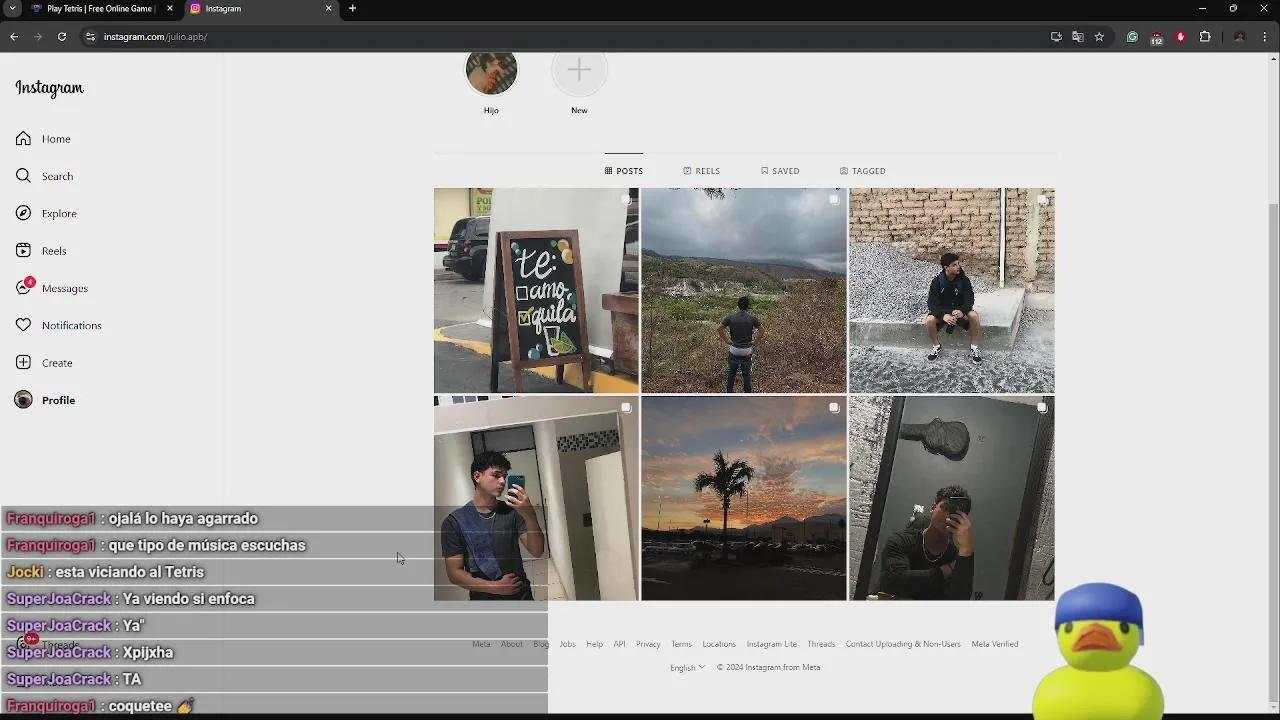Open the Meta Verified footer link

pos(995,644)
